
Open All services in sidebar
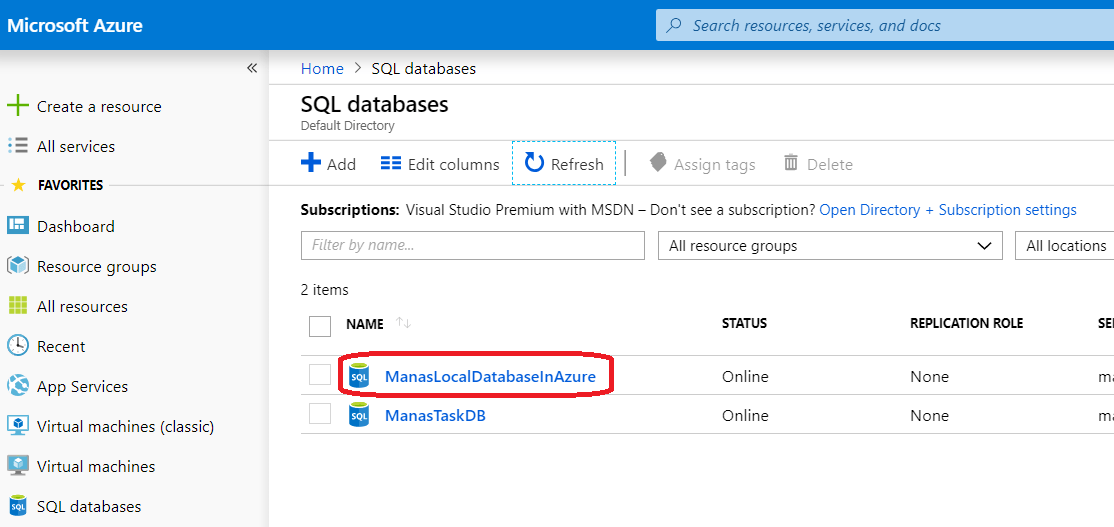pos(75,146)
